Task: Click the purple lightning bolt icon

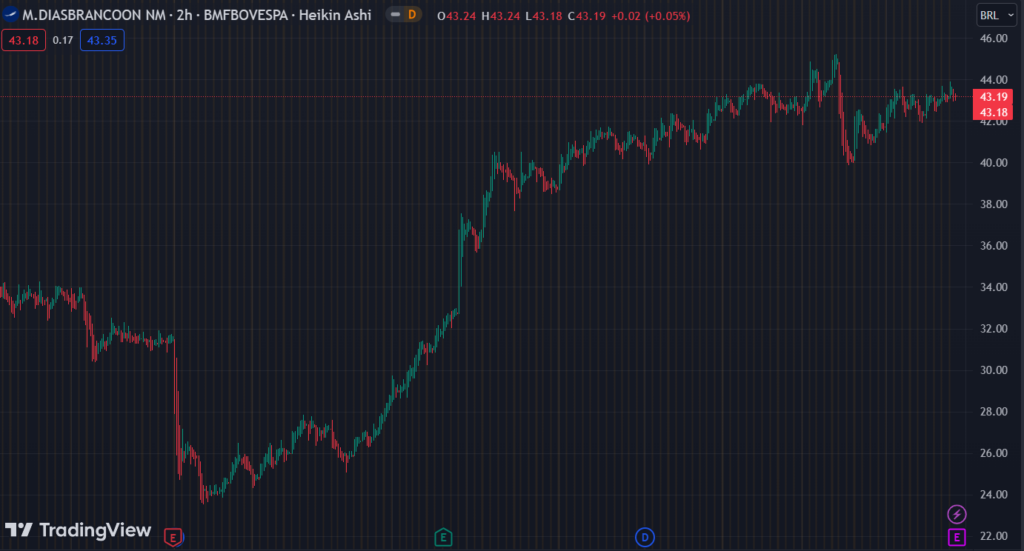Action: pos(957,514)
